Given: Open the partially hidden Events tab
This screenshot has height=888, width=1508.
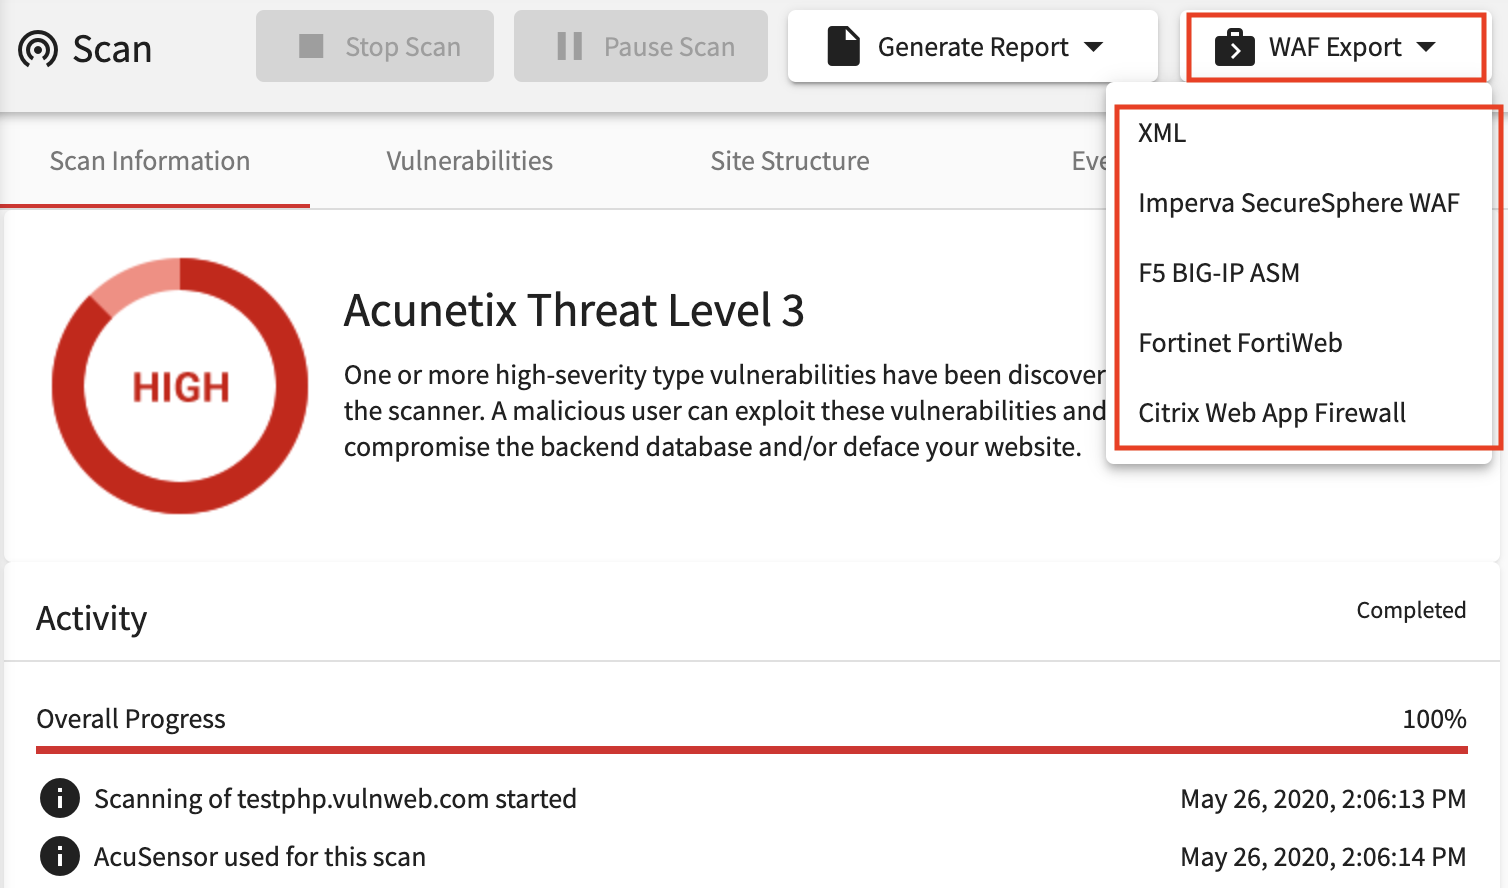Looking at the screenshot, I should coord(1088,161).
